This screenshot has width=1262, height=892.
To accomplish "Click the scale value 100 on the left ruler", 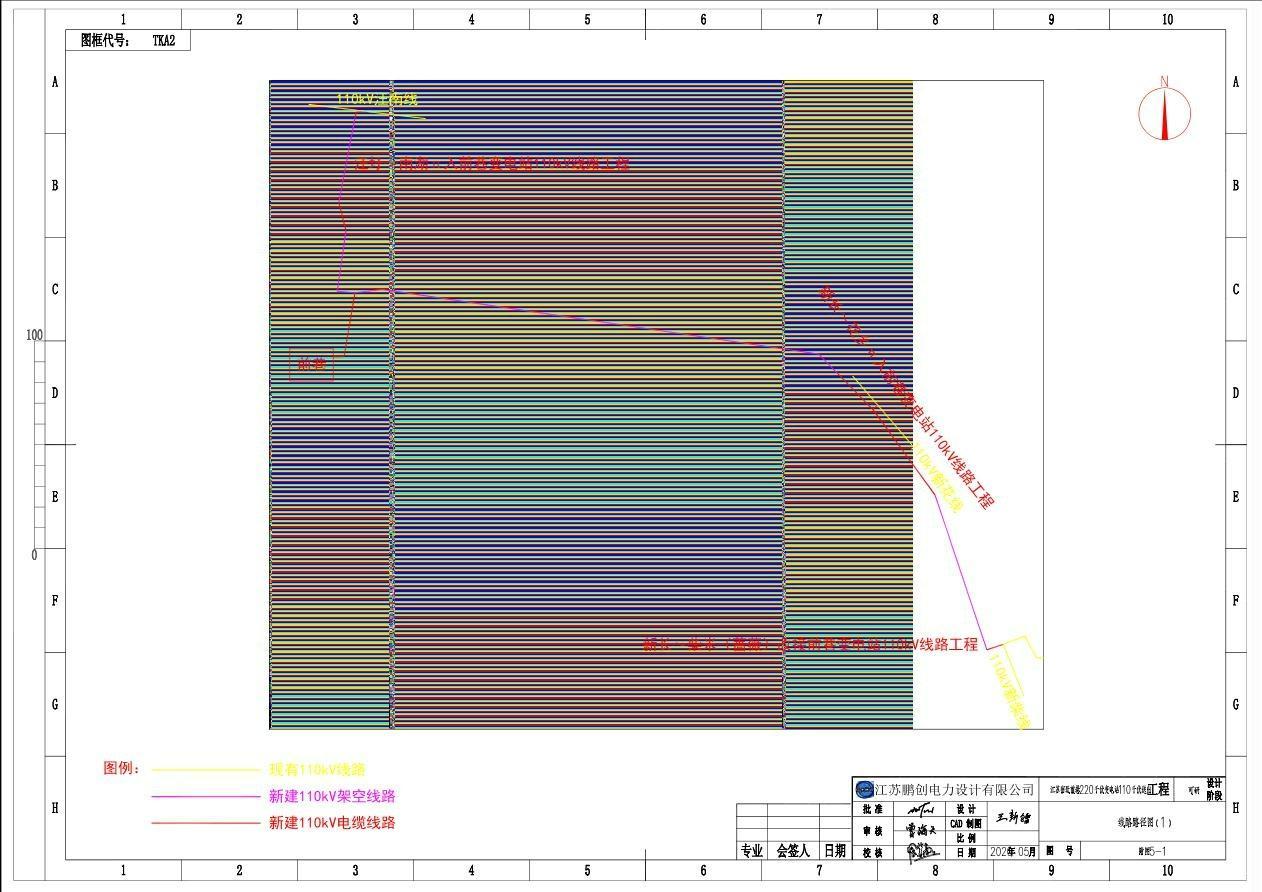I will (x=34, y=335).
